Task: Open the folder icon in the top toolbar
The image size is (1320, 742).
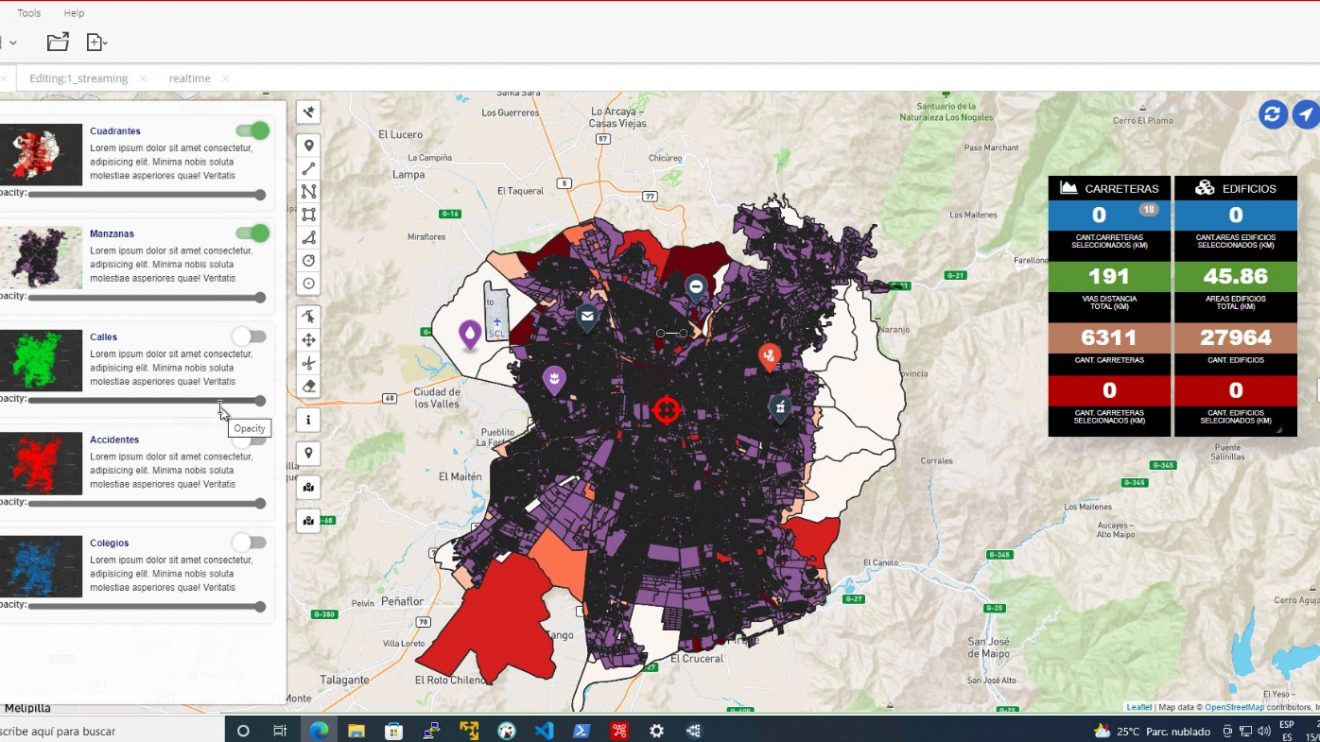Action: click(58, 42)
